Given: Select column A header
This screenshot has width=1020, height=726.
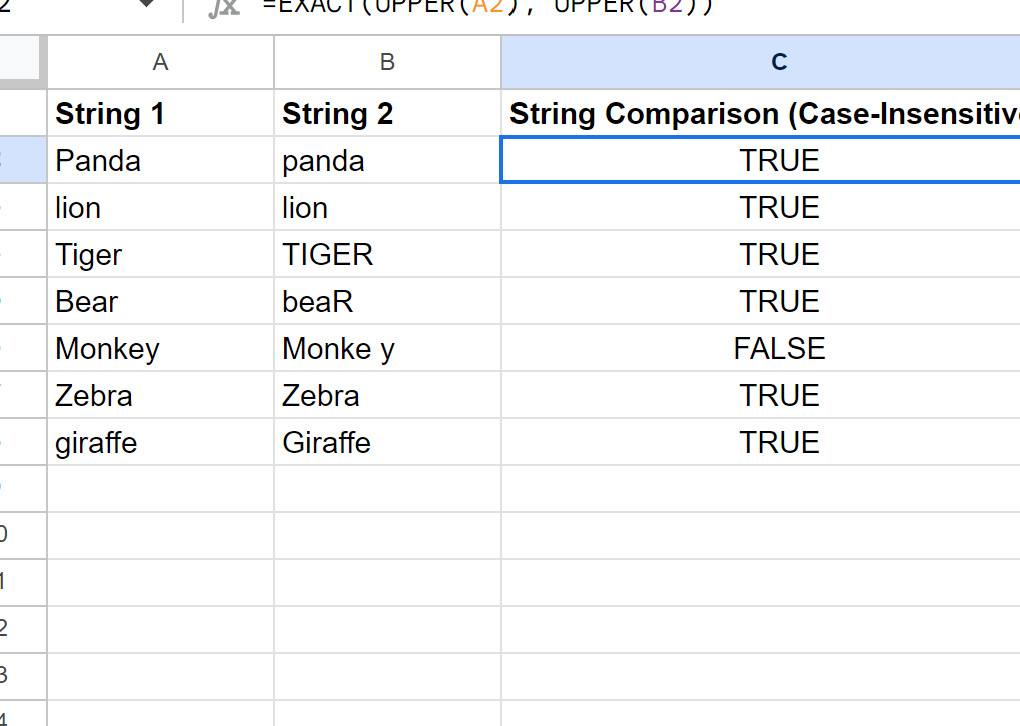Looking at the screenshot, I should tap(160, 62).
